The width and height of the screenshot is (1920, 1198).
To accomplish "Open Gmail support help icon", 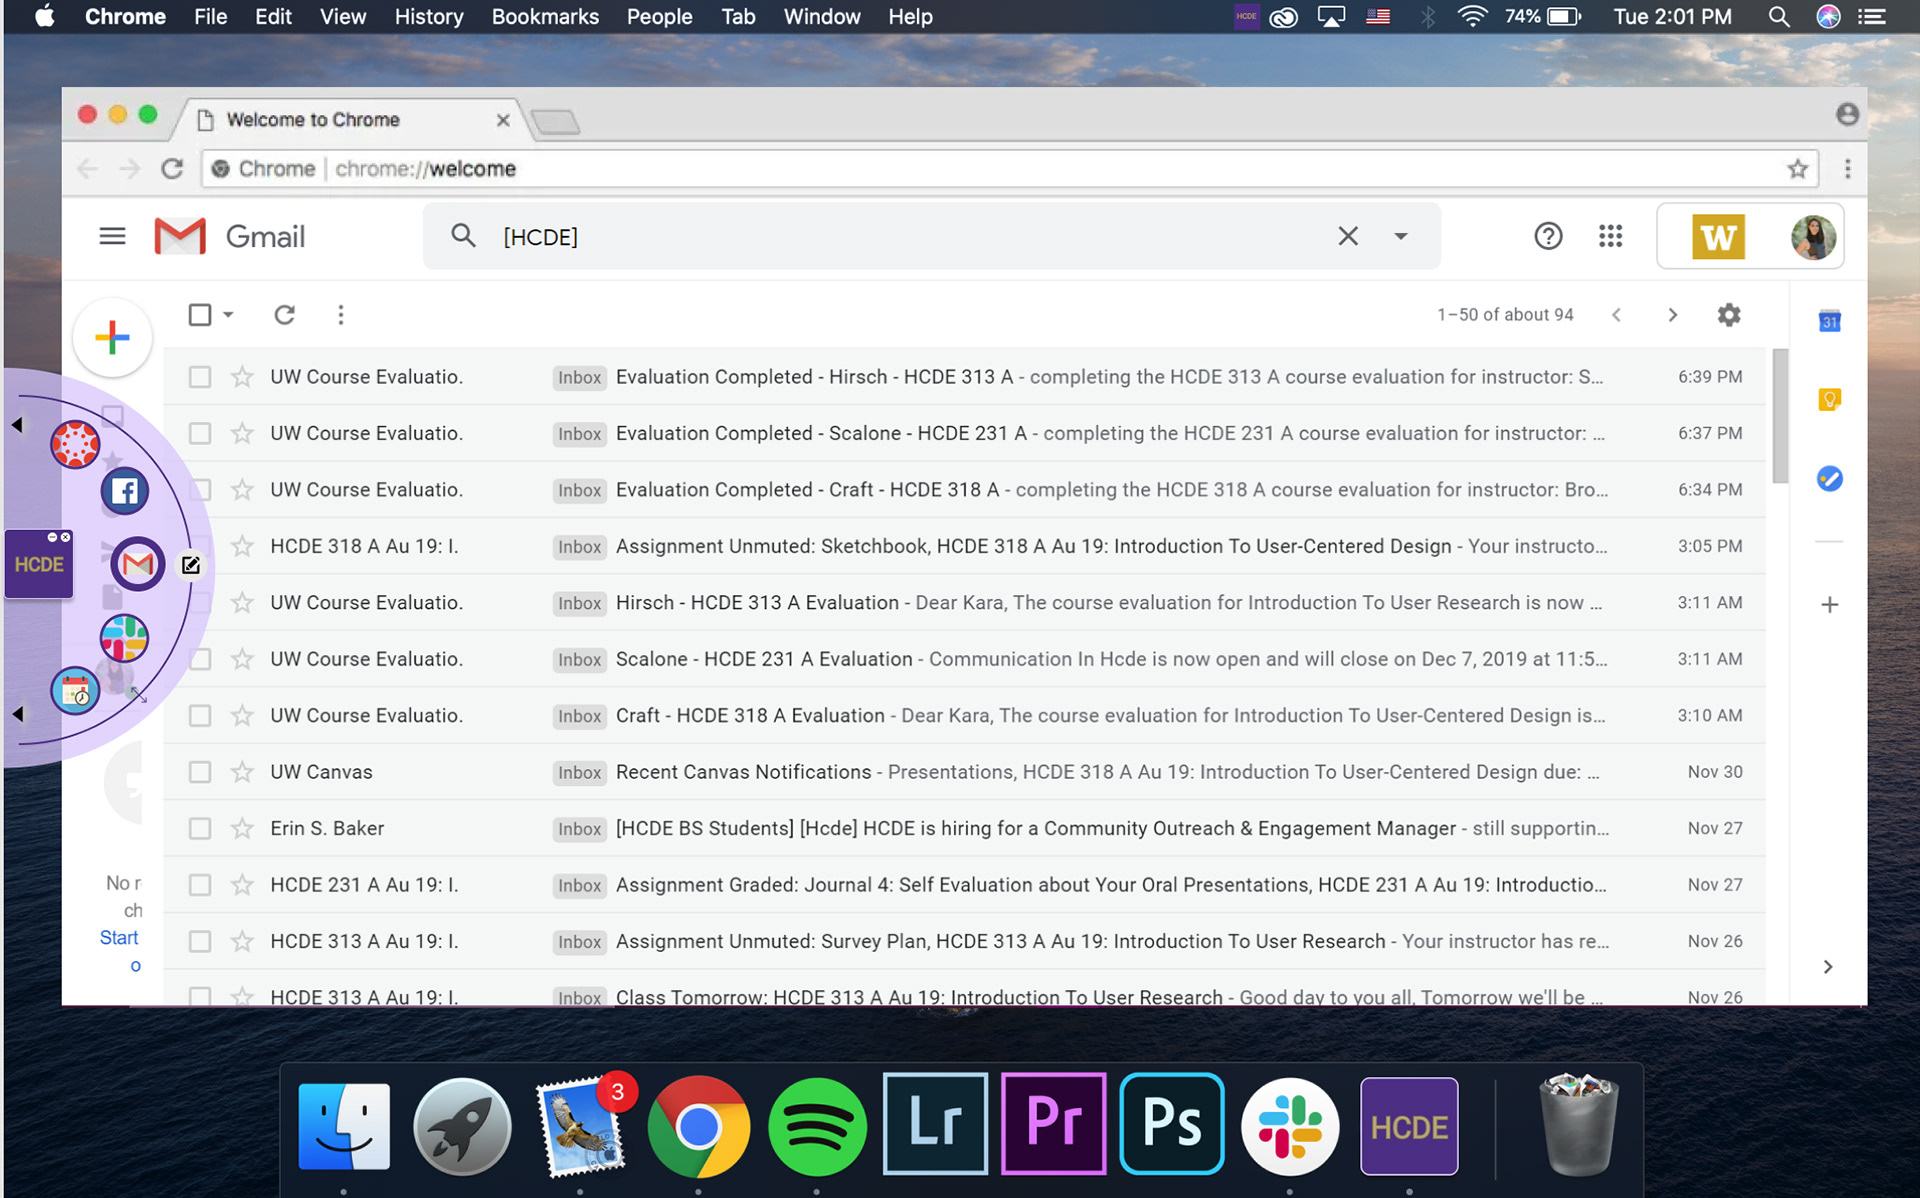I will point(1548,236).
